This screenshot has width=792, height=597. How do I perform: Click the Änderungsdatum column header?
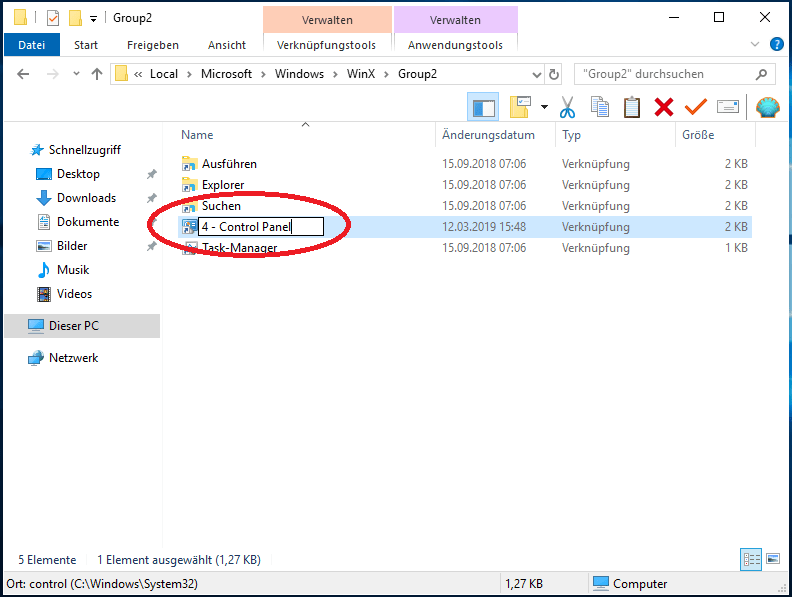tap(488, 135)
